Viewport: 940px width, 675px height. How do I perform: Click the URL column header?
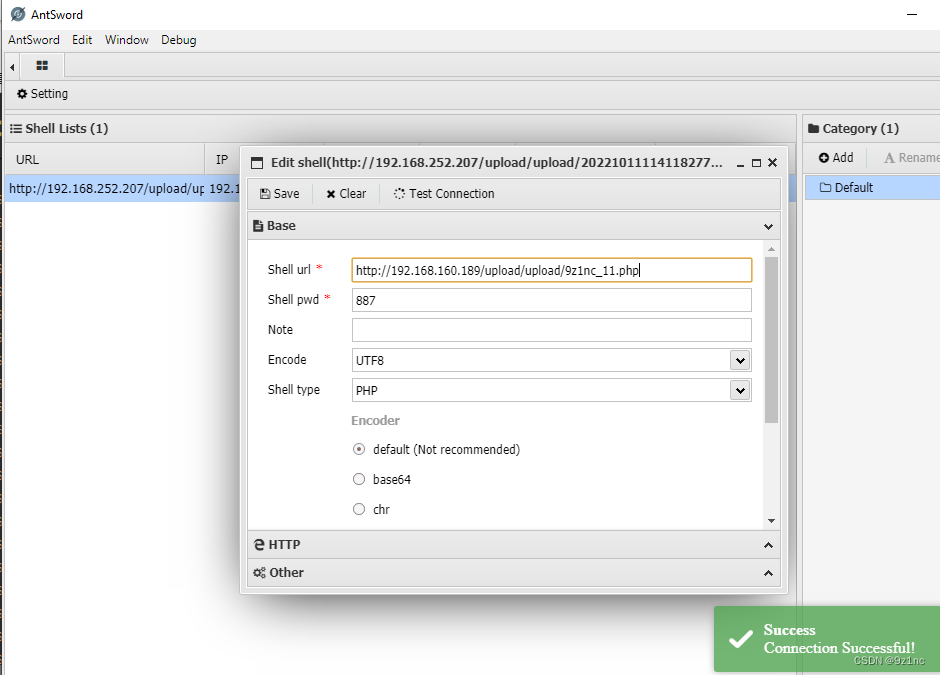coord(105,159)
